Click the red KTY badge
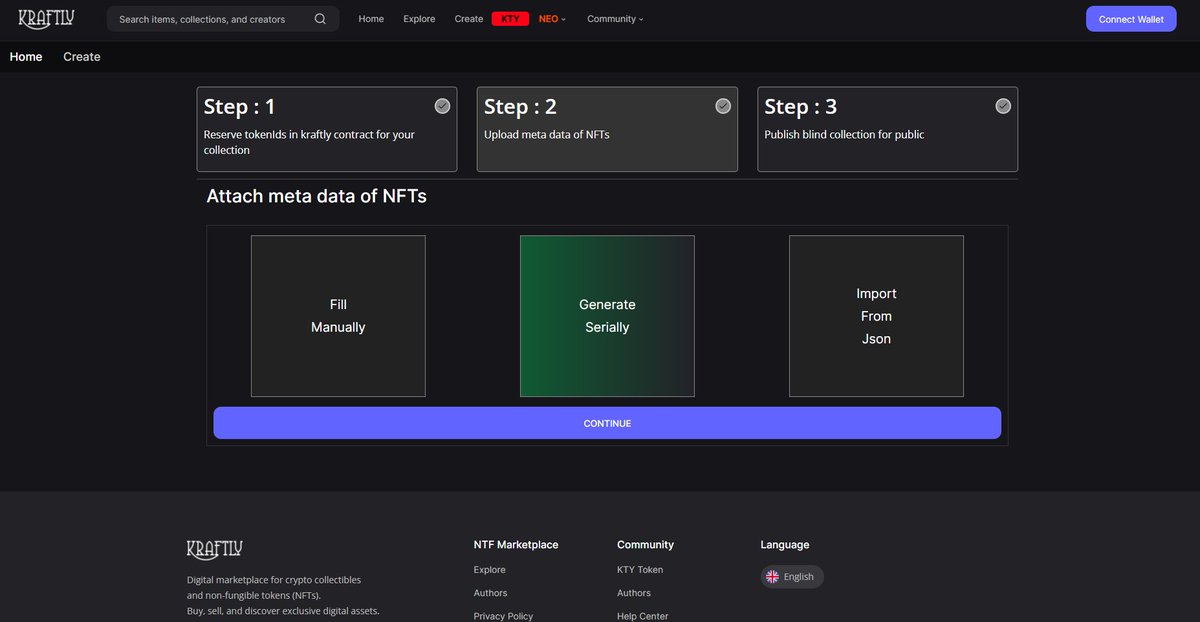Screen dimensions: 1200x622 (510, 19)
